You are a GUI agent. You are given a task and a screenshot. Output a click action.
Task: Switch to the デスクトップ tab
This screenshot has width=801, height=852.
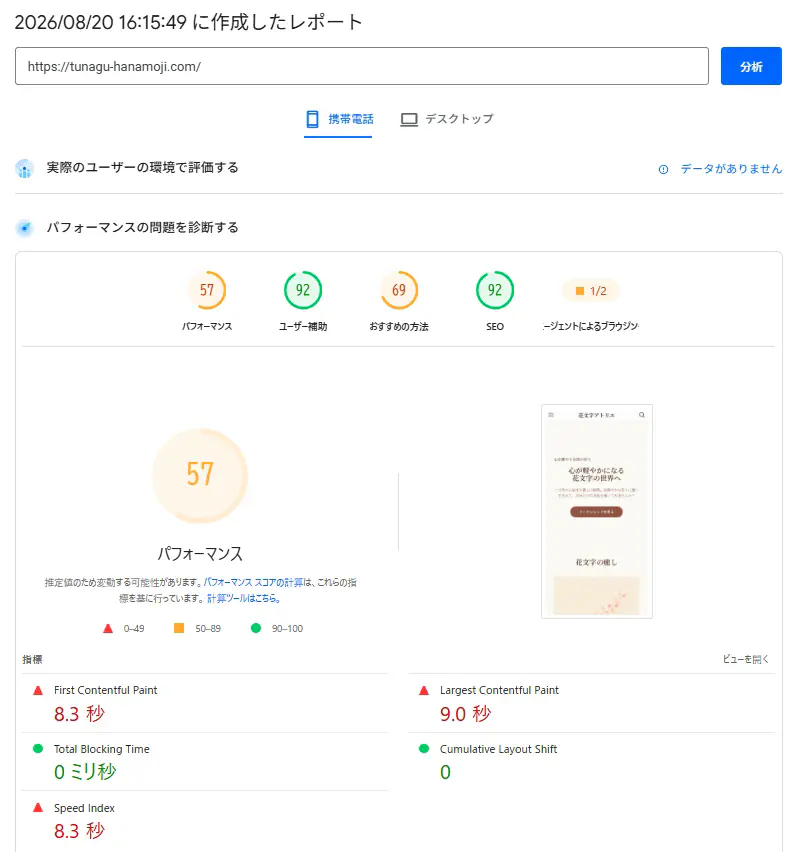coord(447,120)
